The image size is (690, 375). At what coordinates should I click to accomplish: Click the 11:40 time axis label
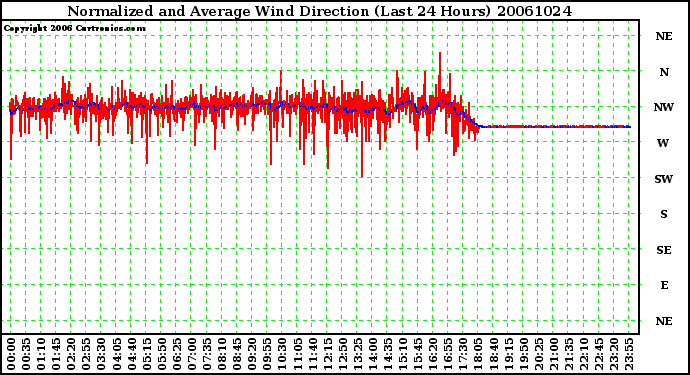(x=312, y=354)
